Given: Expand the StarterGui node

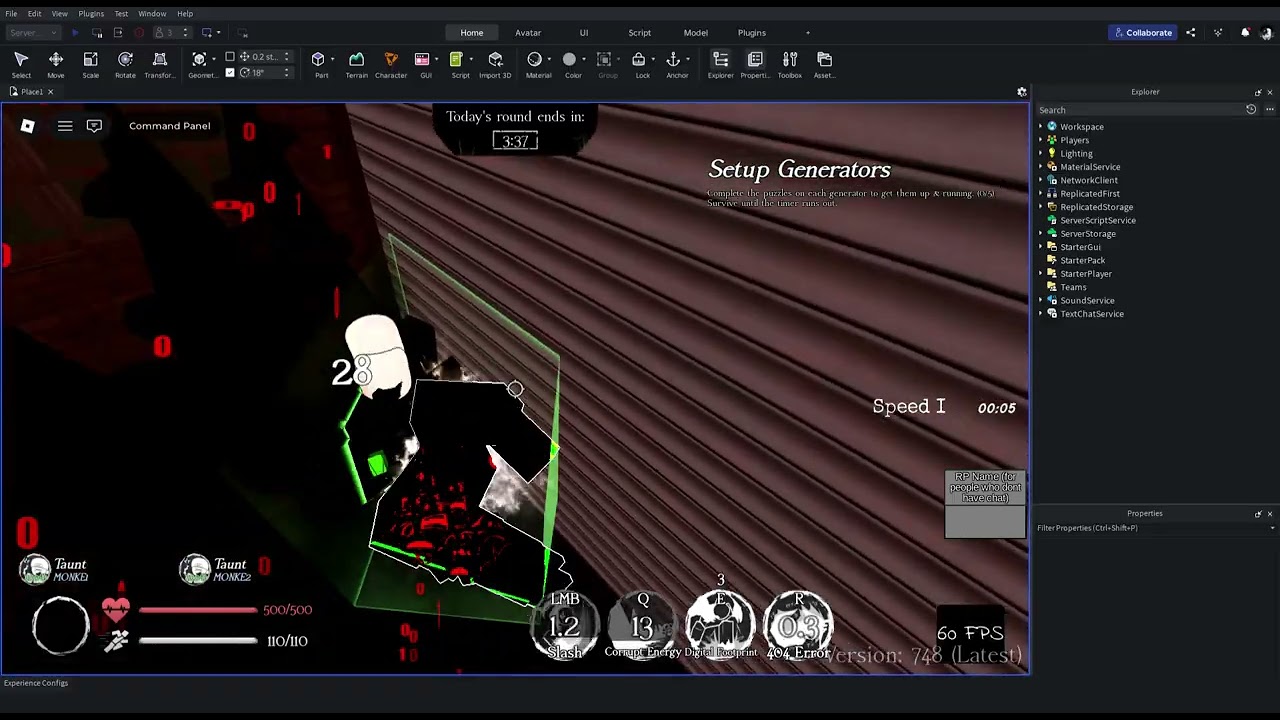Looking at the screenshot, I should pos(1040,247).
